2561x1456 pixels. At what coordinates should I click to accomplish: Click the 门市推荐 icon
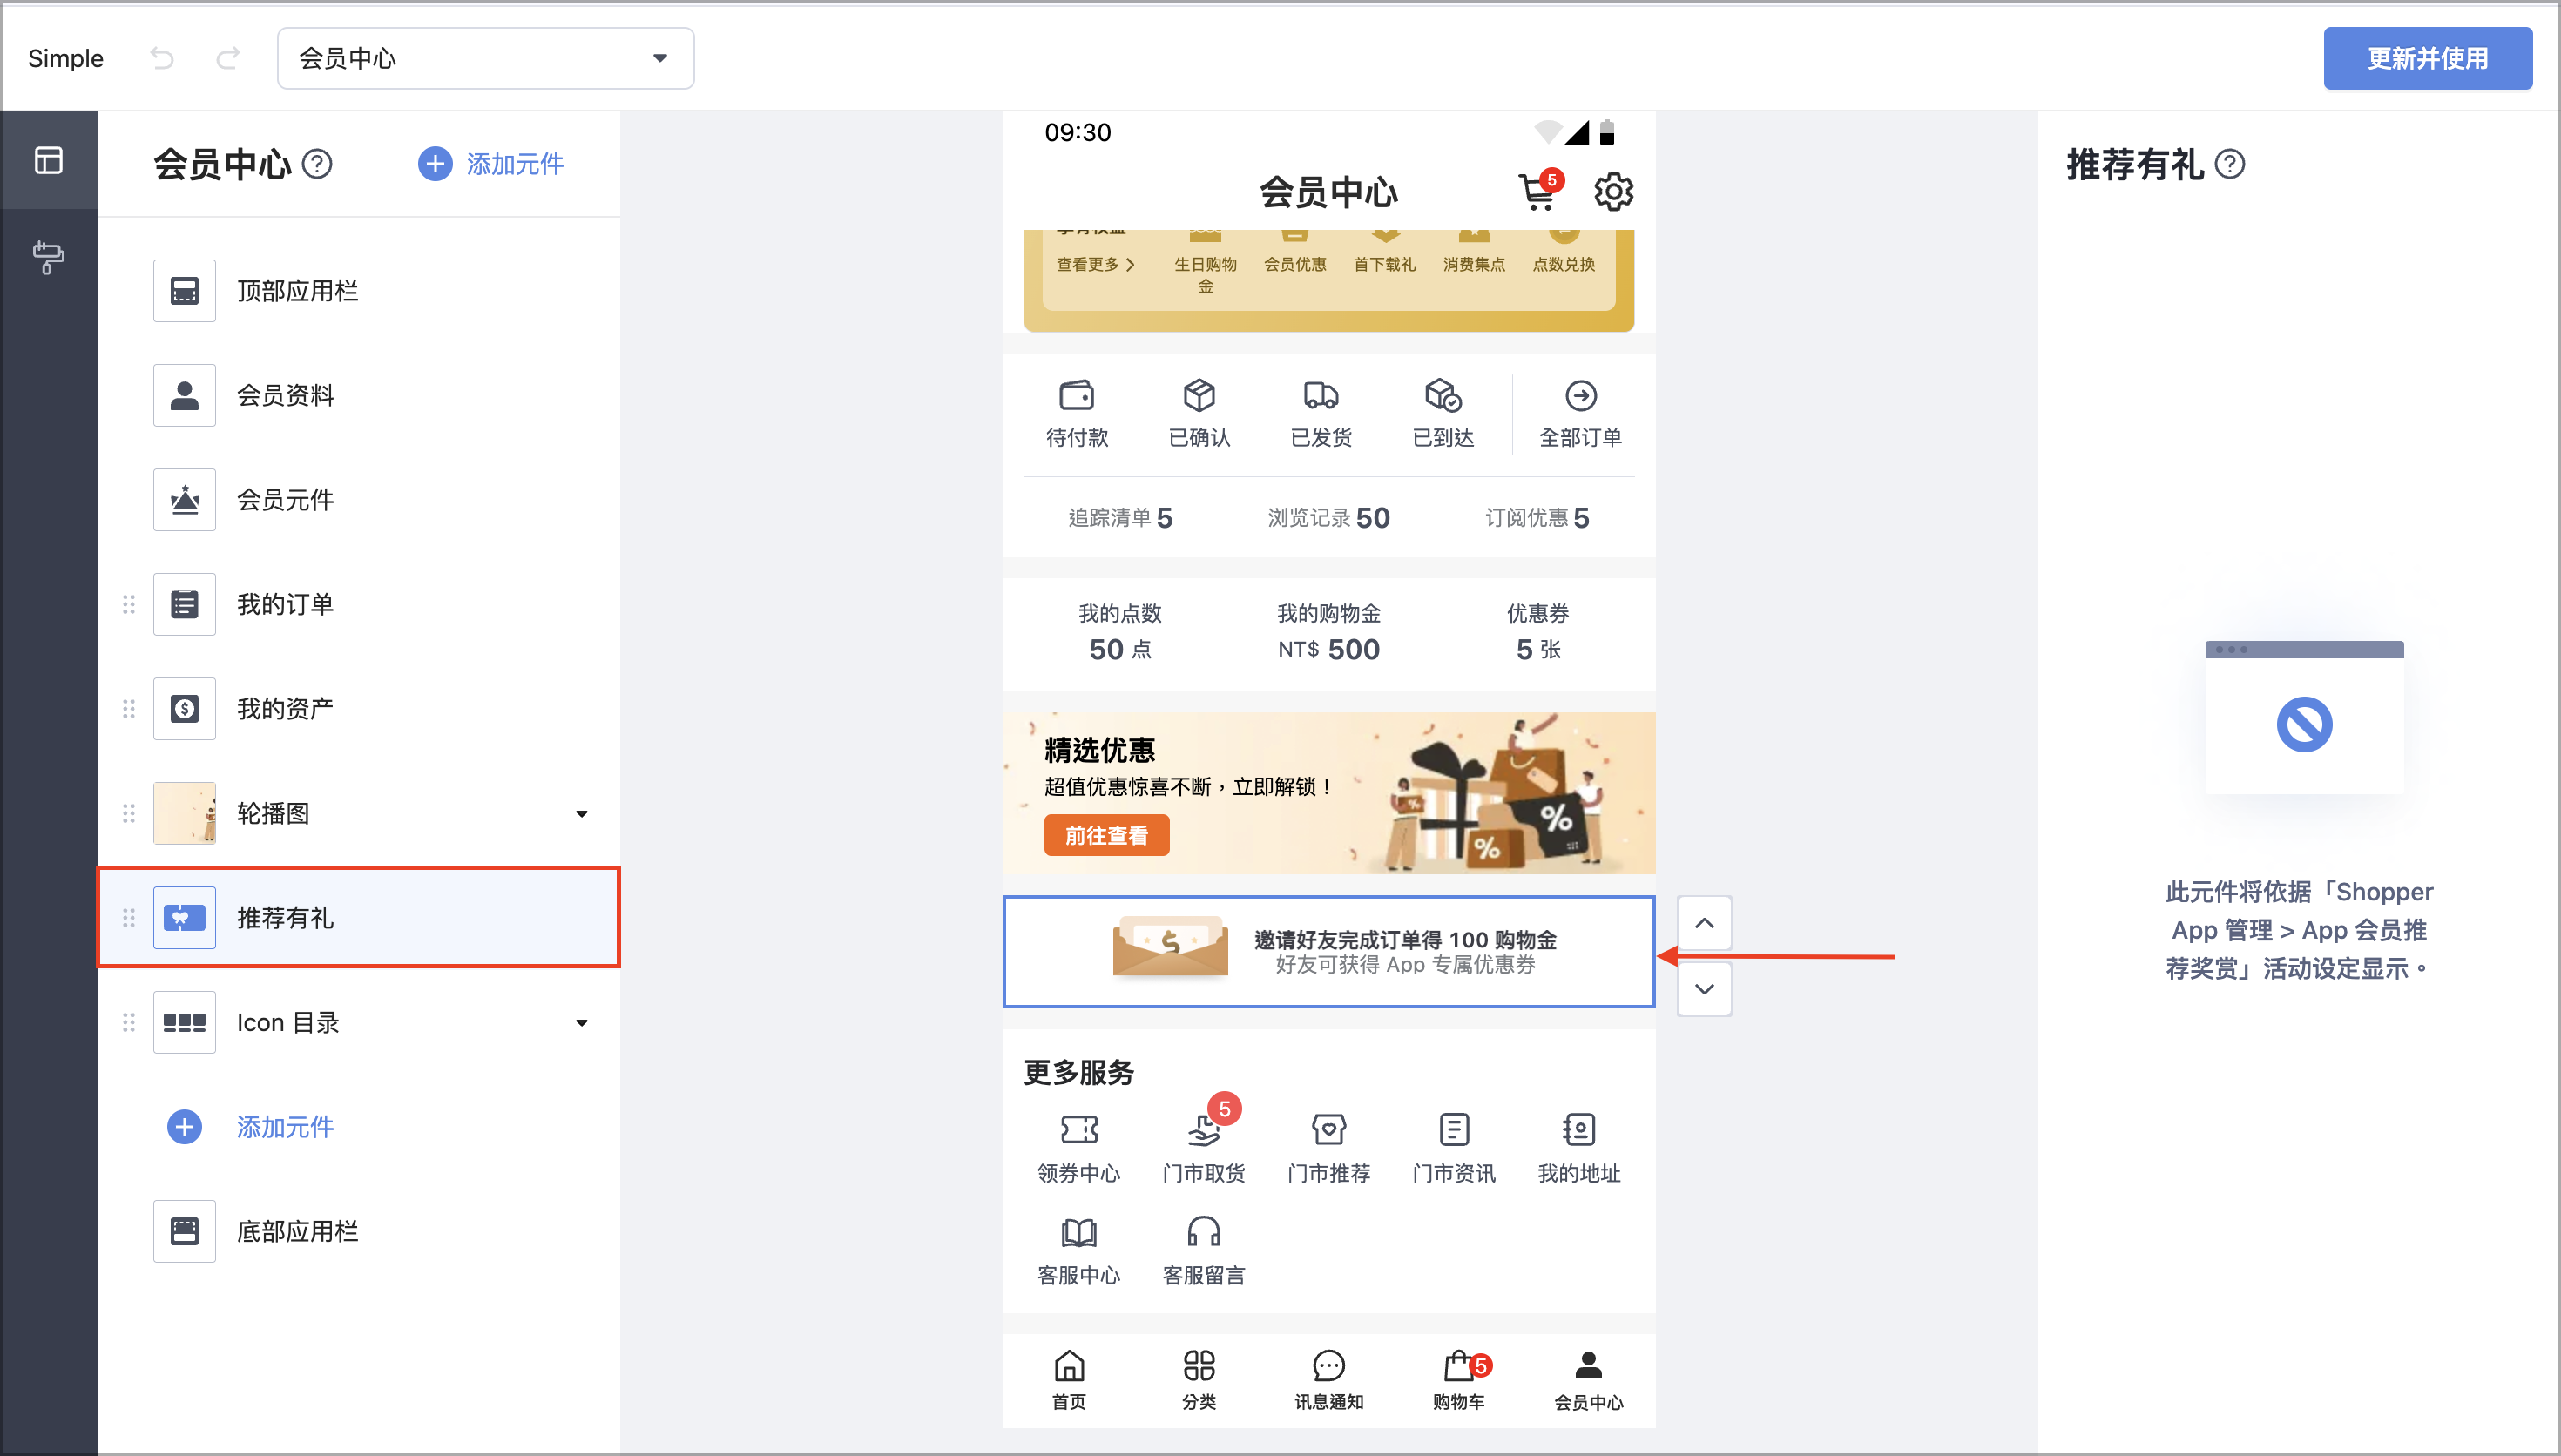coord(1329,1130)
